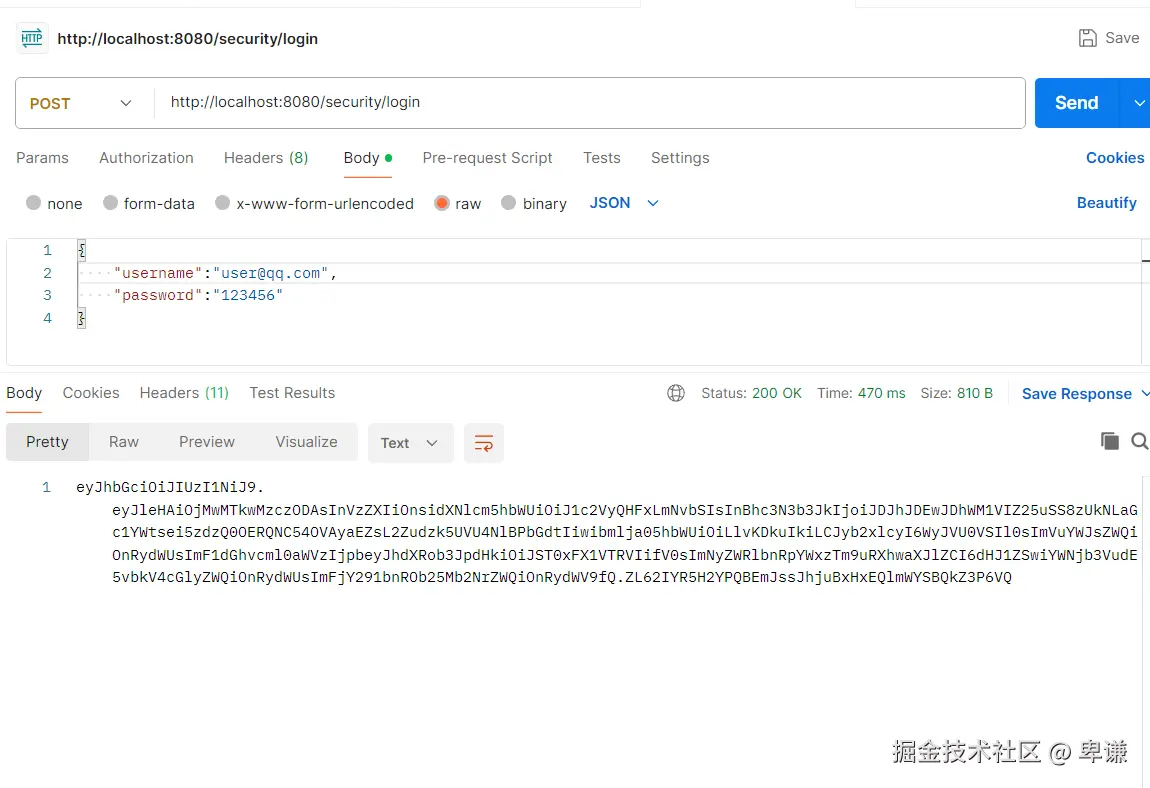Choose x-www-form-urlencoded body type
Screen dimensions: 1150x788
click(222, 203)
